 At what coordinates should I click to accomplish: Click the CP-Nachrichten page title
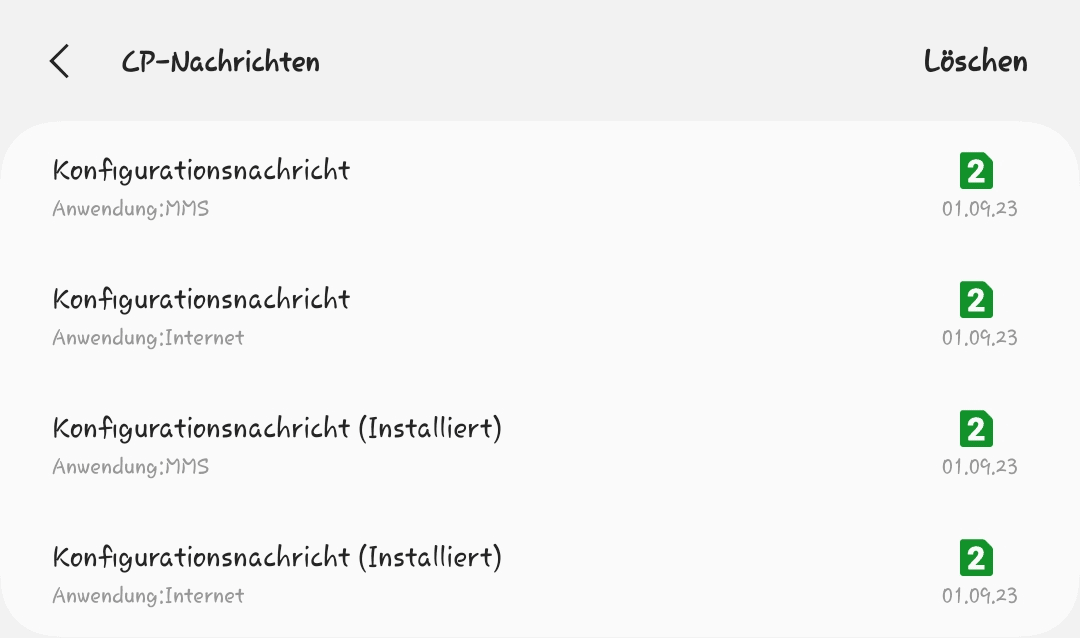point(221,62)
